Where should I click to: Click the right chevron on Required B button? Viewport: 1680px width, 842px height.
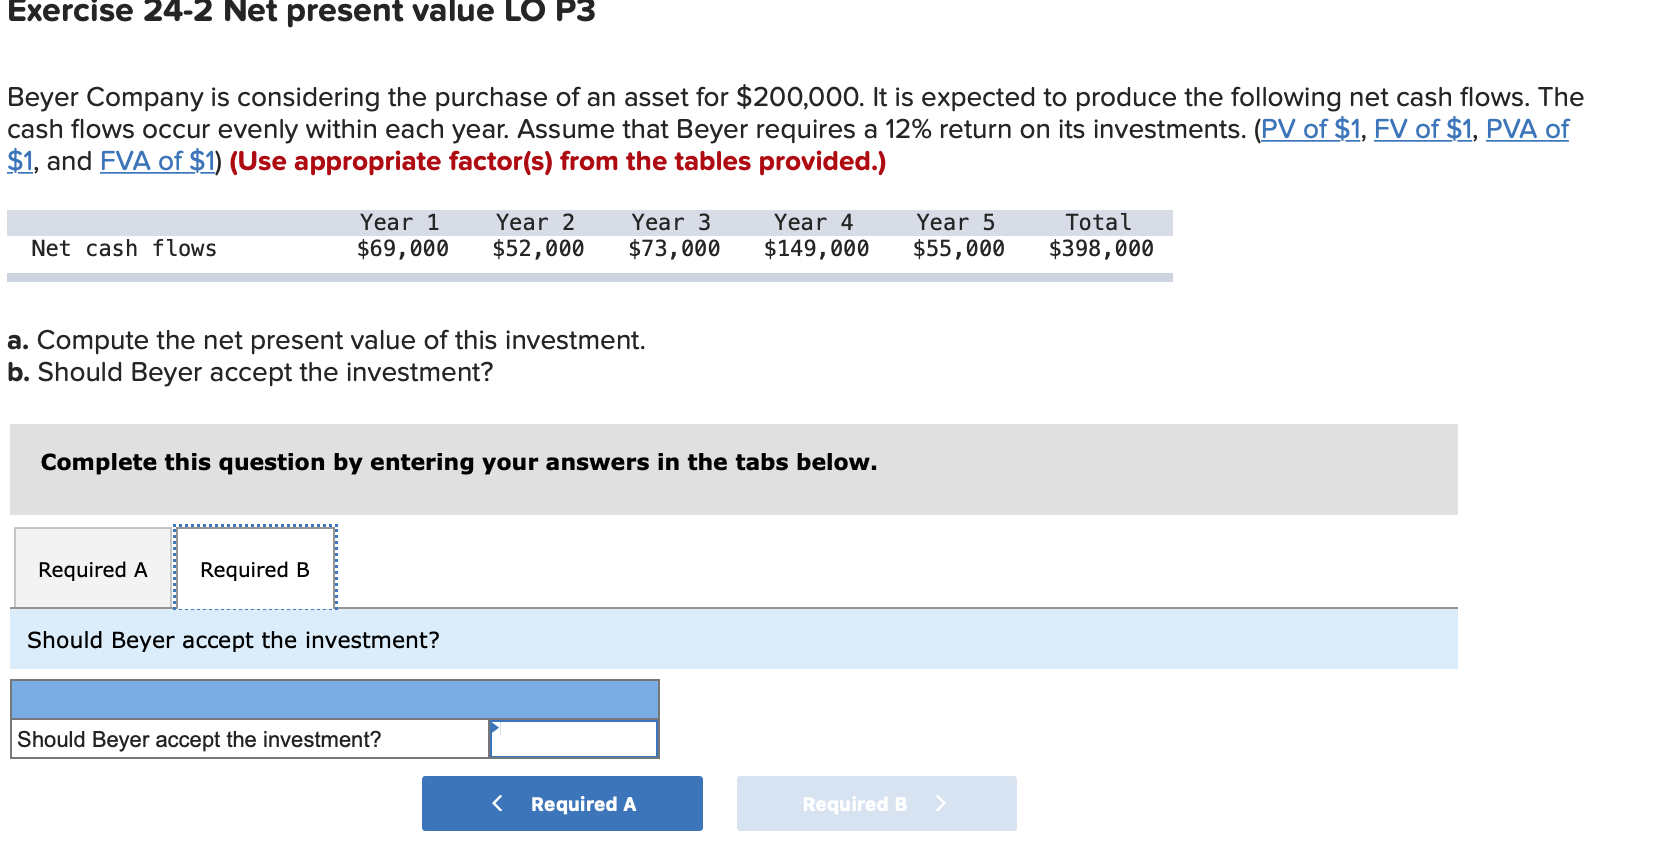click(x=940, y=803)
